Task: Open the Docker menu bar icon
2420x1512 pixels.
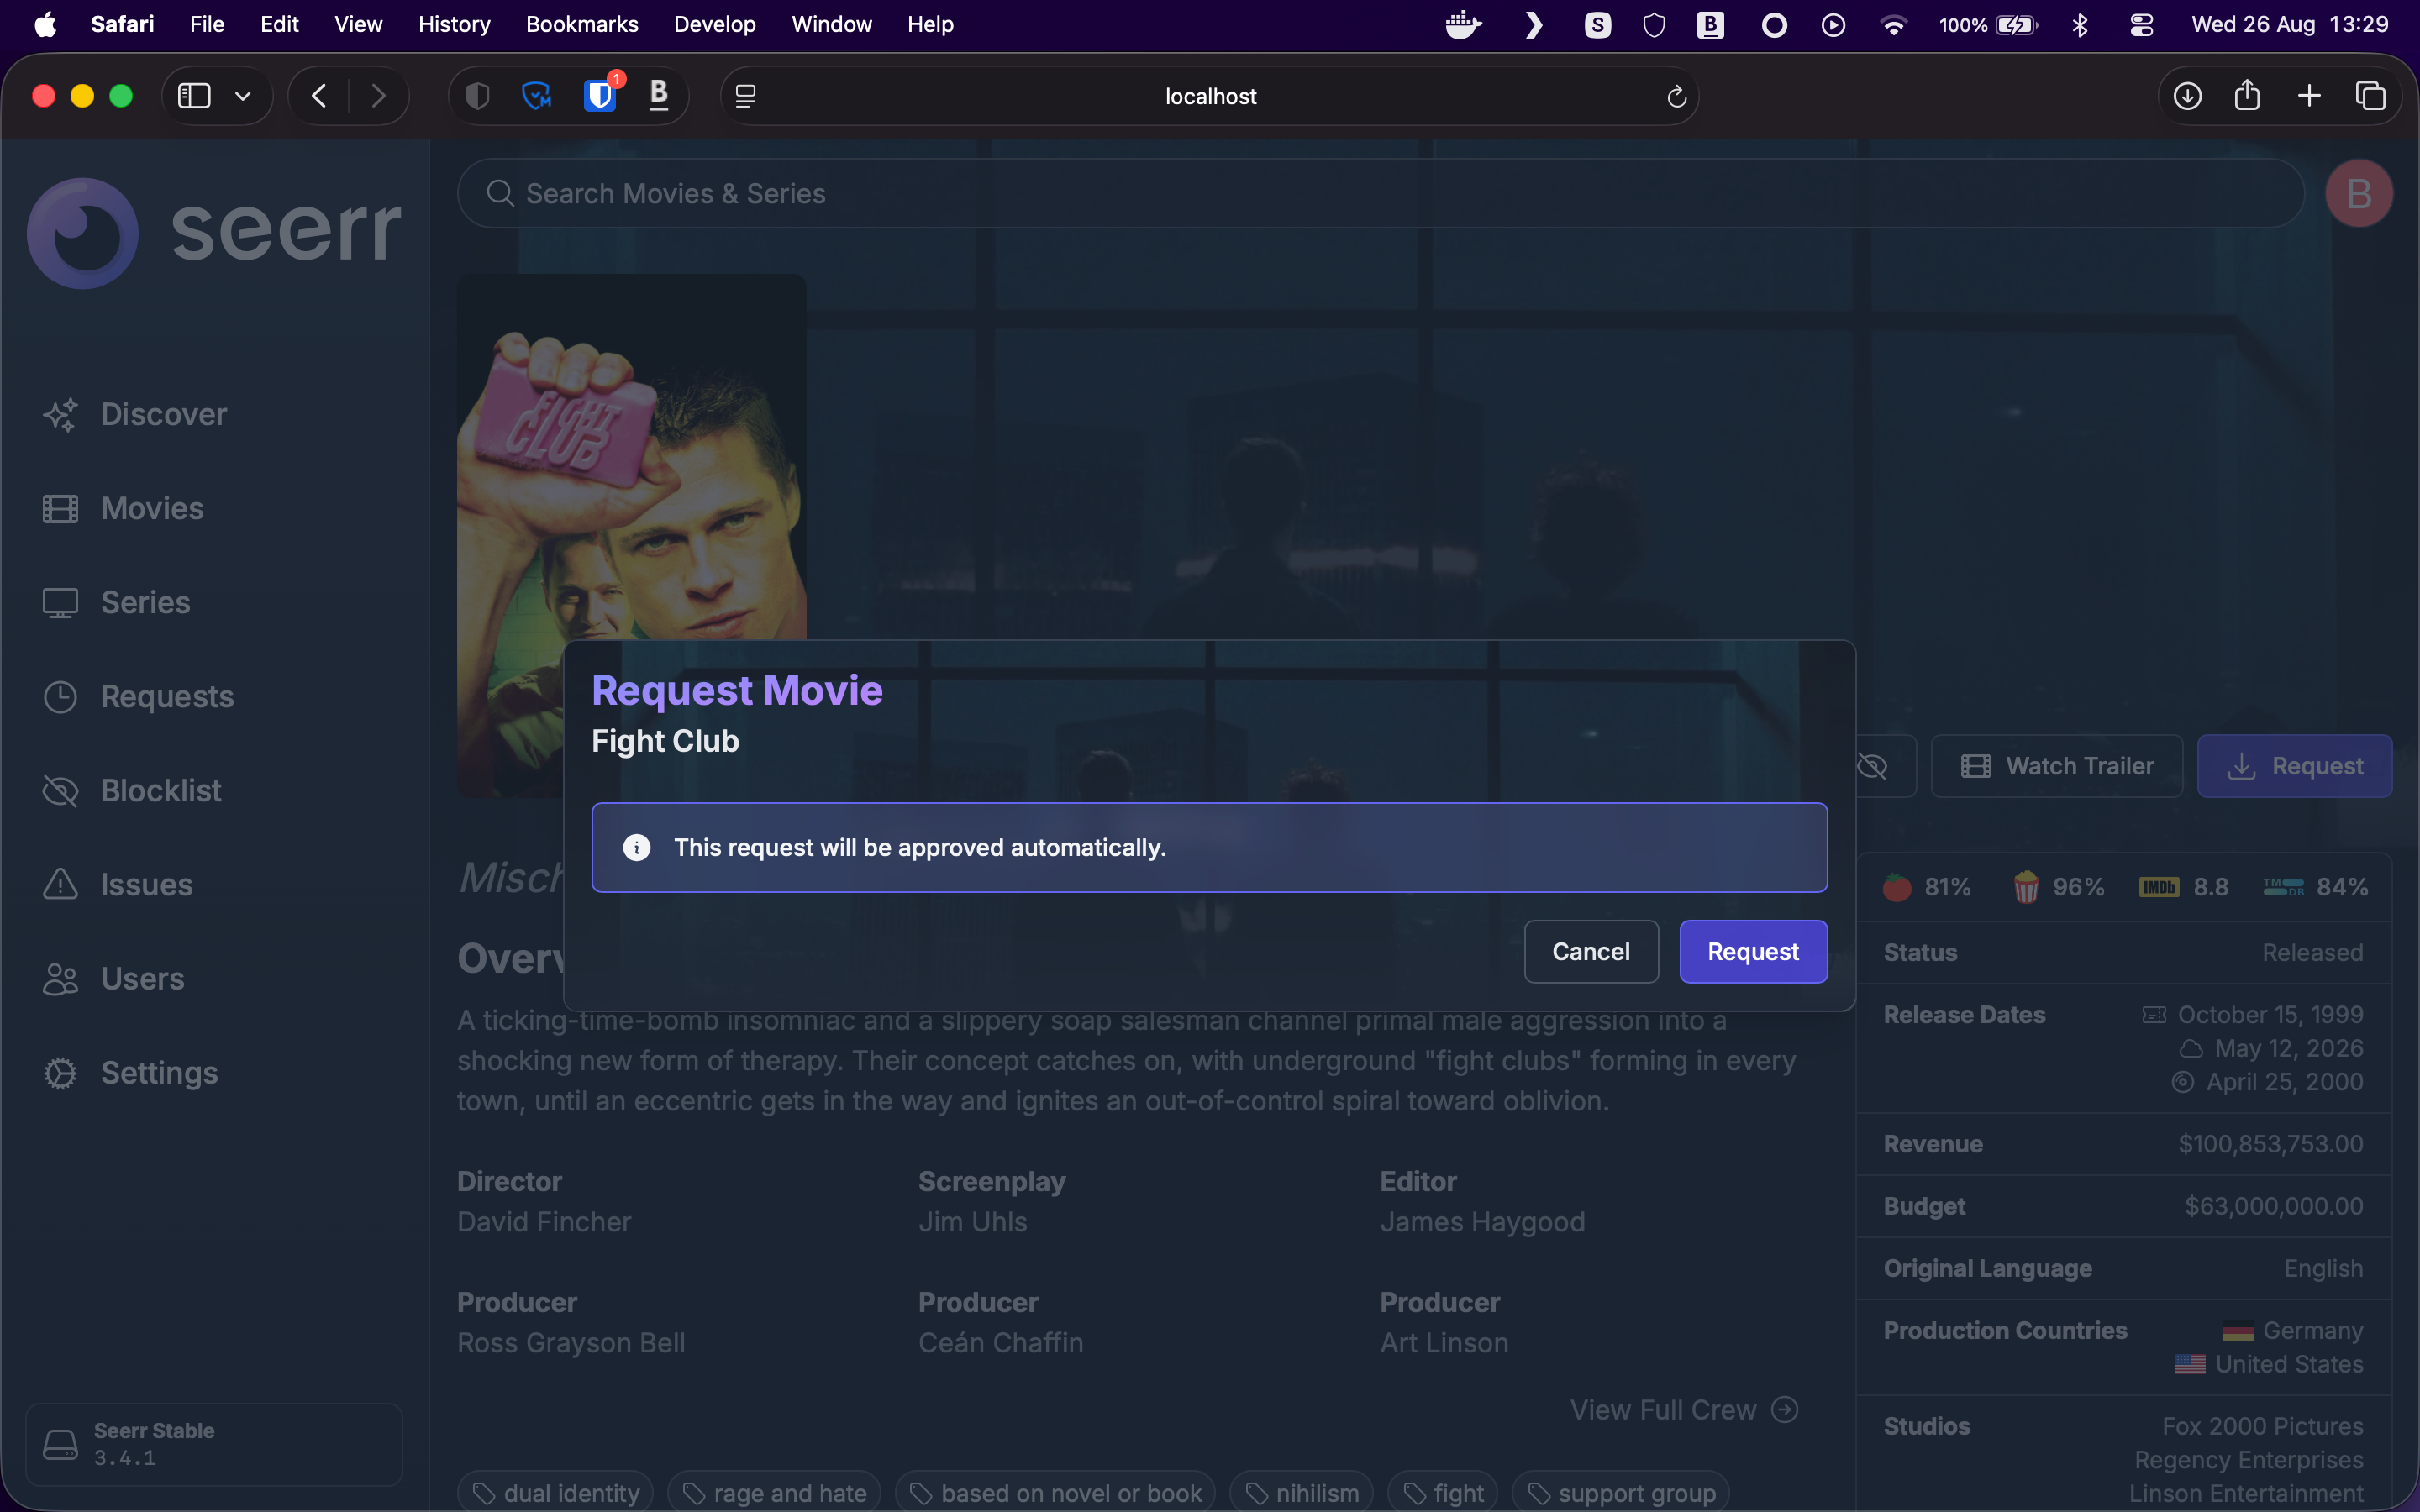Action: click(x=1463, y=24)
